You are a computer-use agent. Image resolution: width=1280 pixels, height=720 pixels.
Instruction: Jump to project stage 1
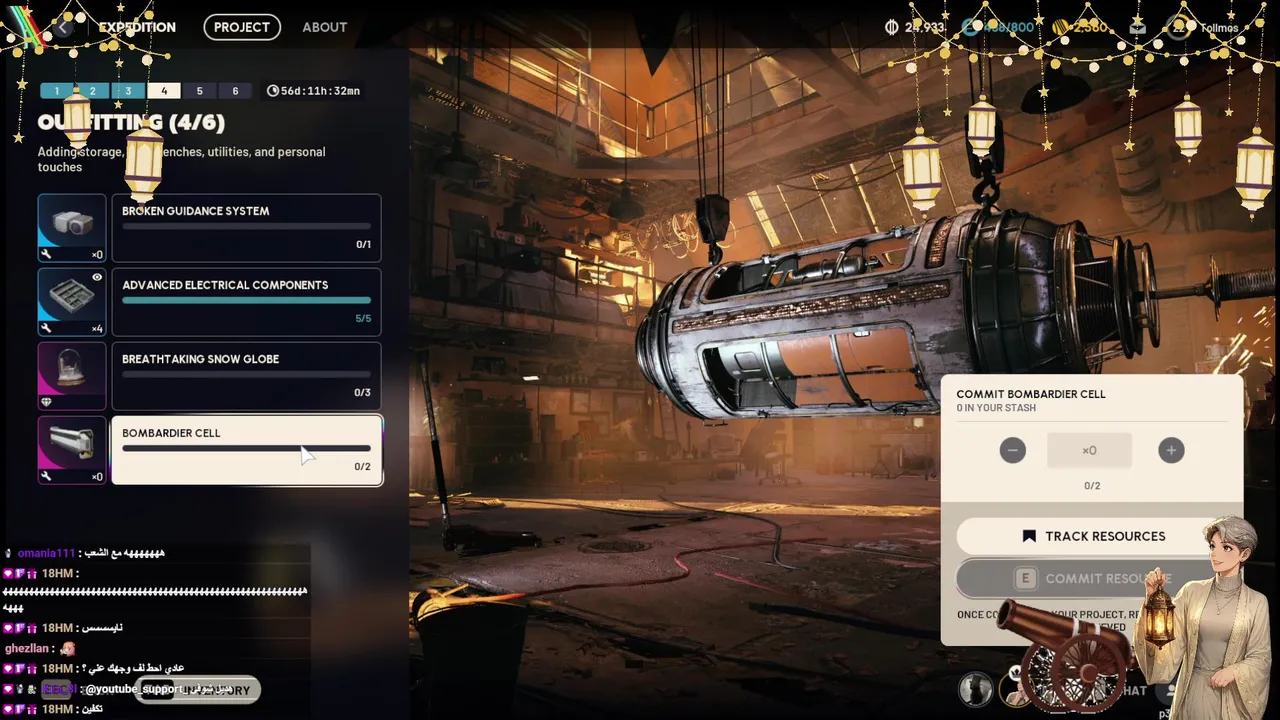pyautogui.click(x=57, y=91)
